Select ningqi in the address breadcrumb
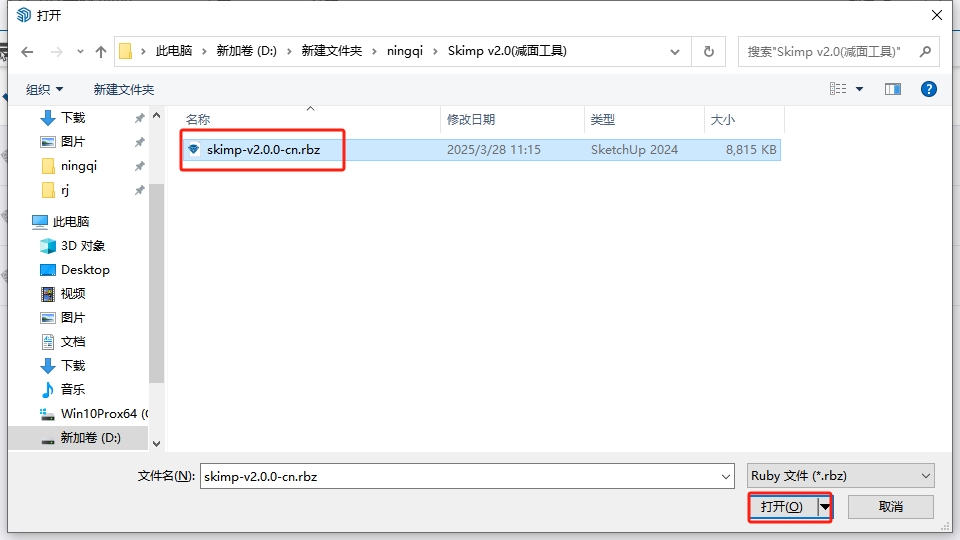 pos(405,51)
